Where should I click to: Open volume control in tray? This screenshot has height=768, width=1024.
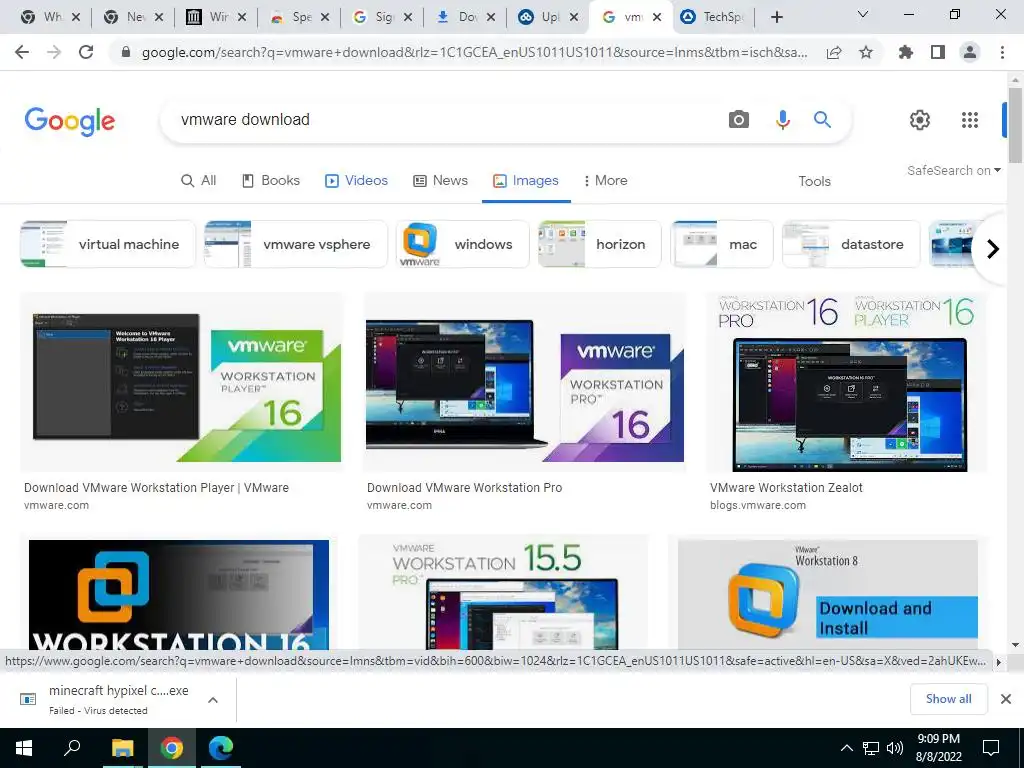(895, 748)
